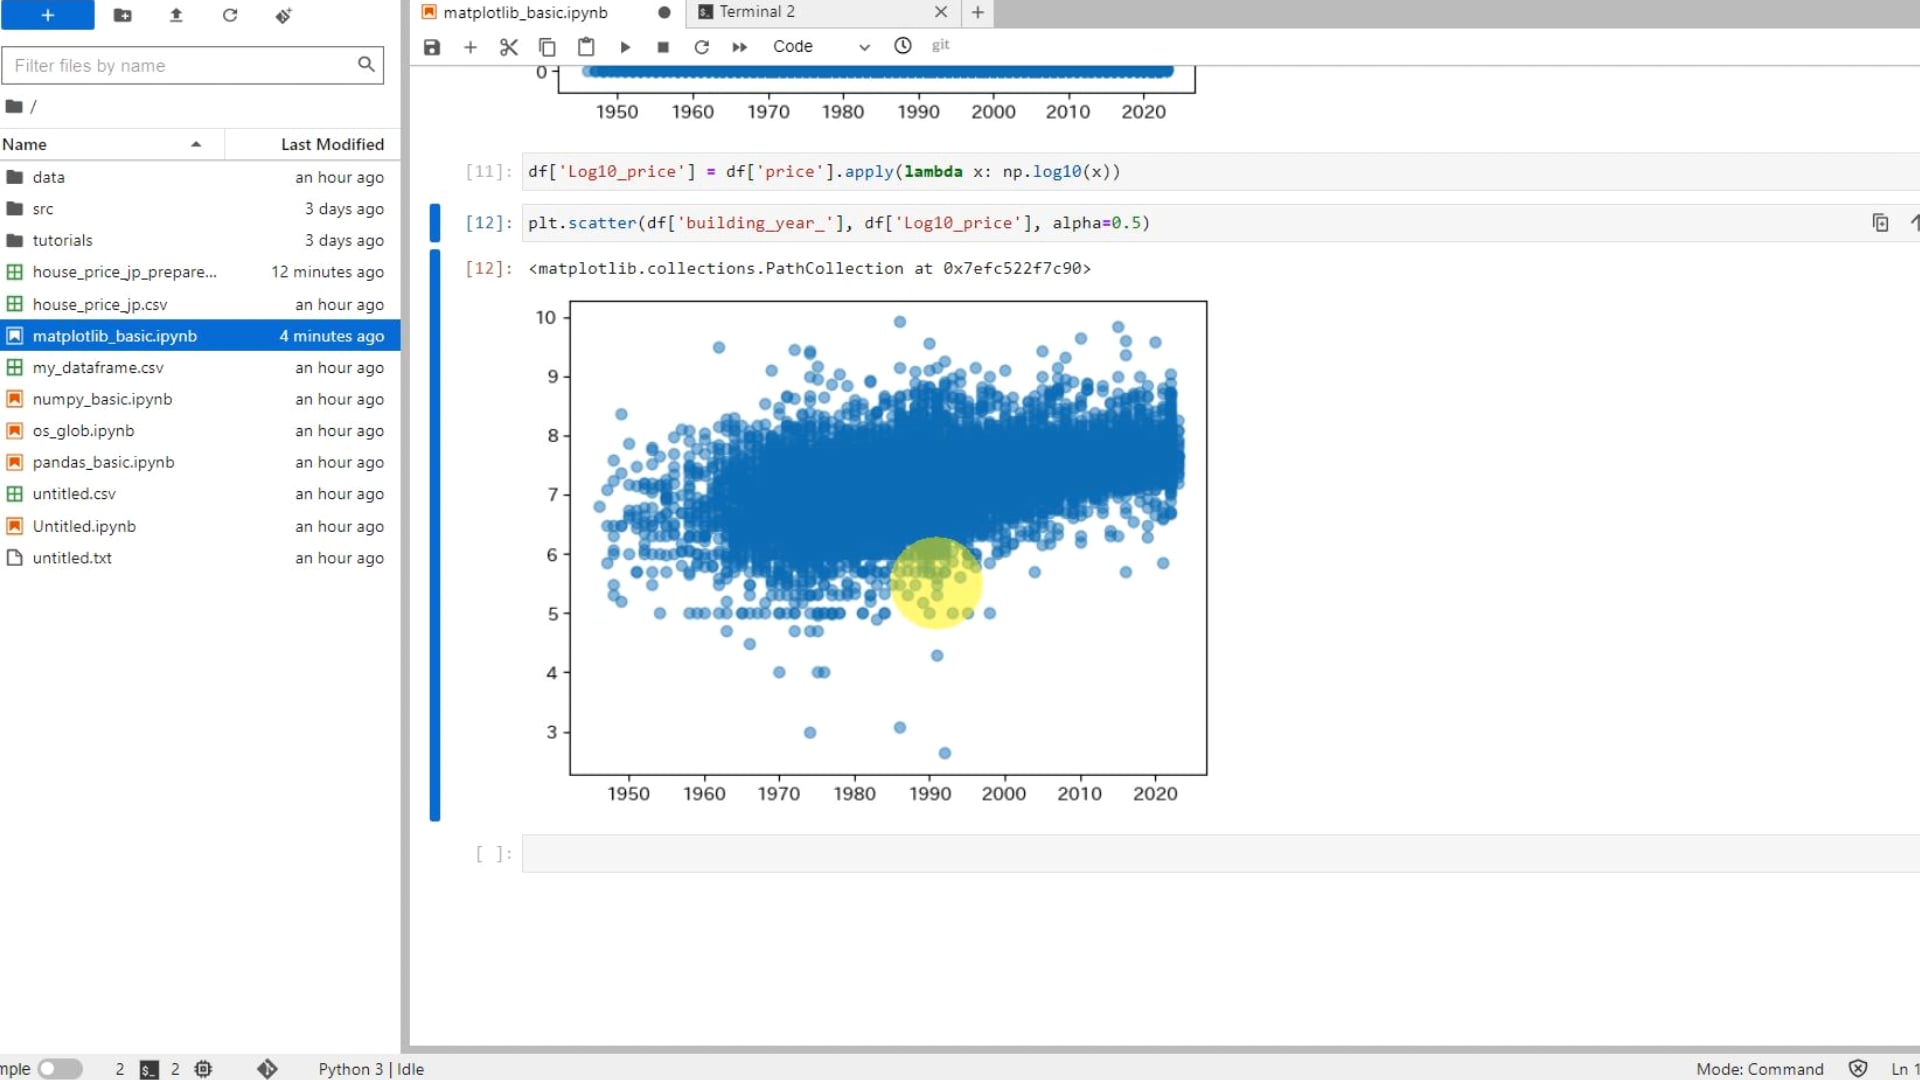Image resolution: width=1920 pixels, height=1080 pixels.
Task: Select untitled.txt file
Action: (x=200, y=558)
